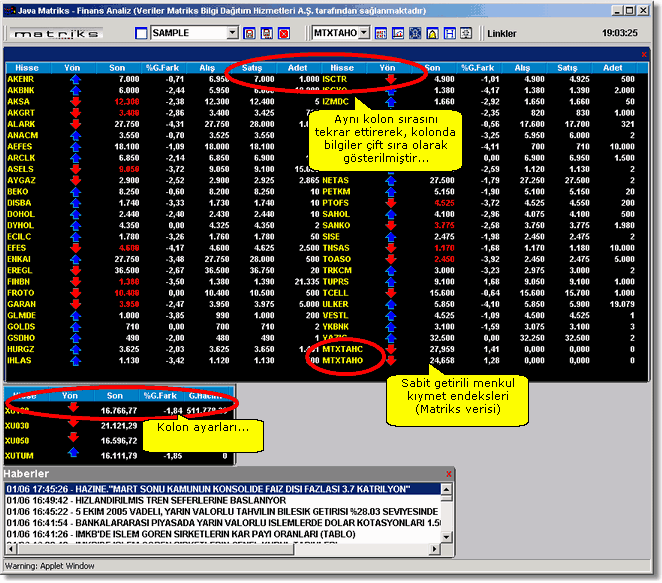Viewport: 662px width, 583px height.
Task: Click the first red icon right of SAMPLE dropdown
Action: tap(248, 33)
